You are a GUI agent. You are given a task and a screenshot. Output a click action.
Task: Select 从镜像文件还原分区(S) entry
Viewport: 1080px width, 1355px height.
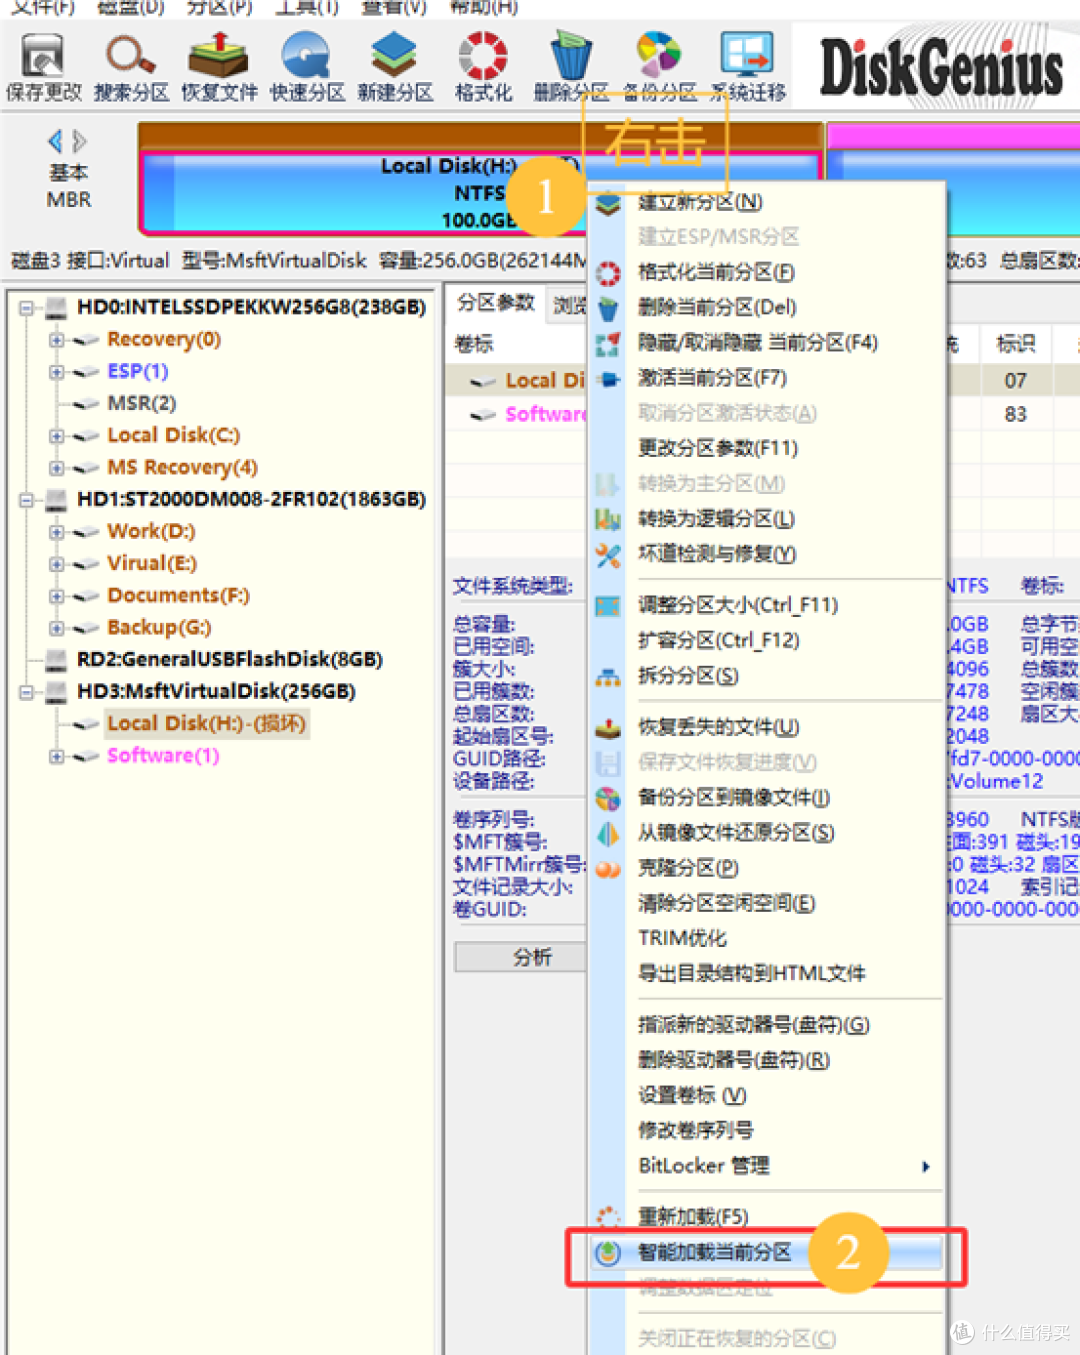pos(767,833)
